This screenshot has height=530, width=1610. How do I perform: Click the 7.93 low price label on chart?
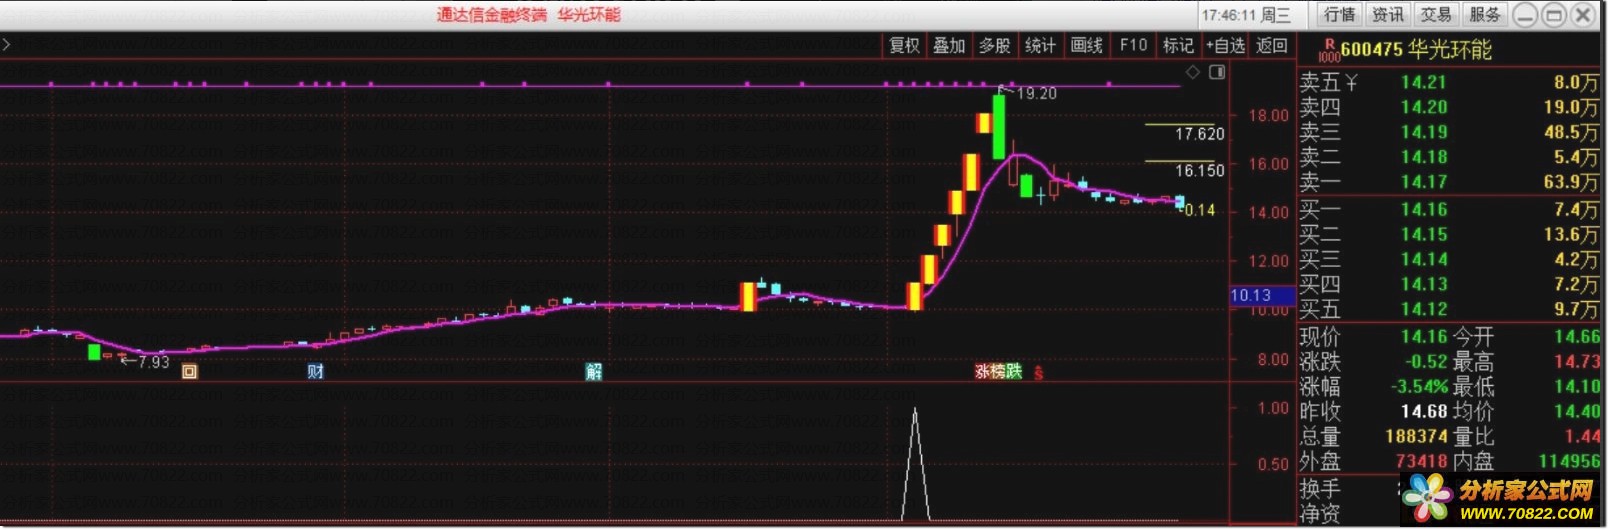(x=153, y=362)
